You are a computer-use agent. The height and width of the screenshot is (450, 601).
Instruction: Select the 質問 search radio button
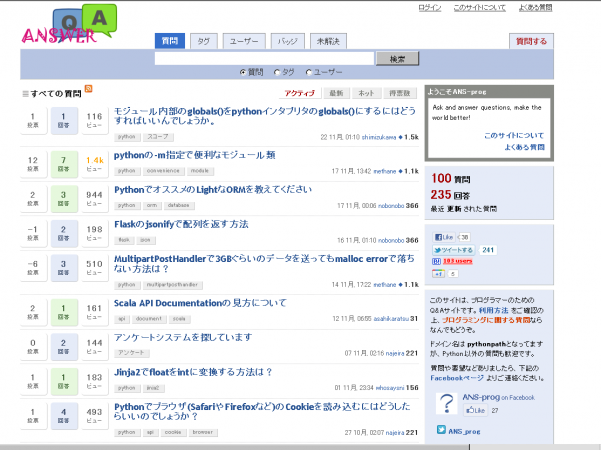tap(243, 72)
